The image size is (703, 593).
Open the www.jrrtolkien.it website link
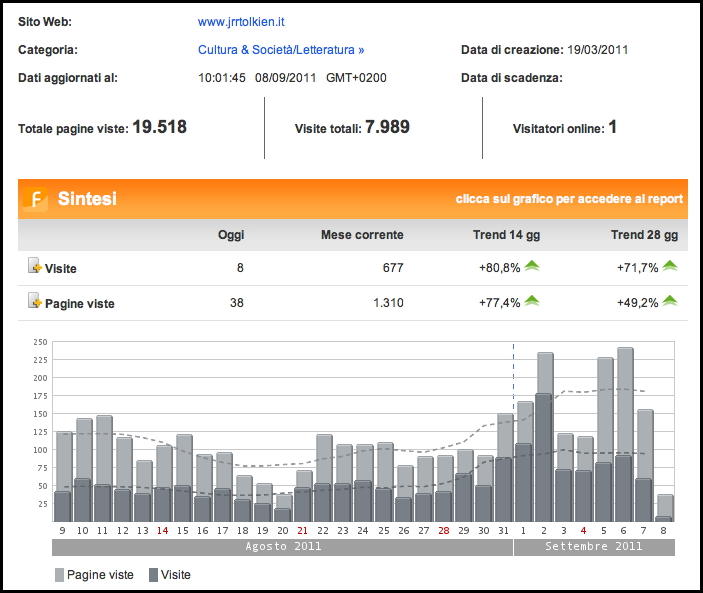pos(243,22)
